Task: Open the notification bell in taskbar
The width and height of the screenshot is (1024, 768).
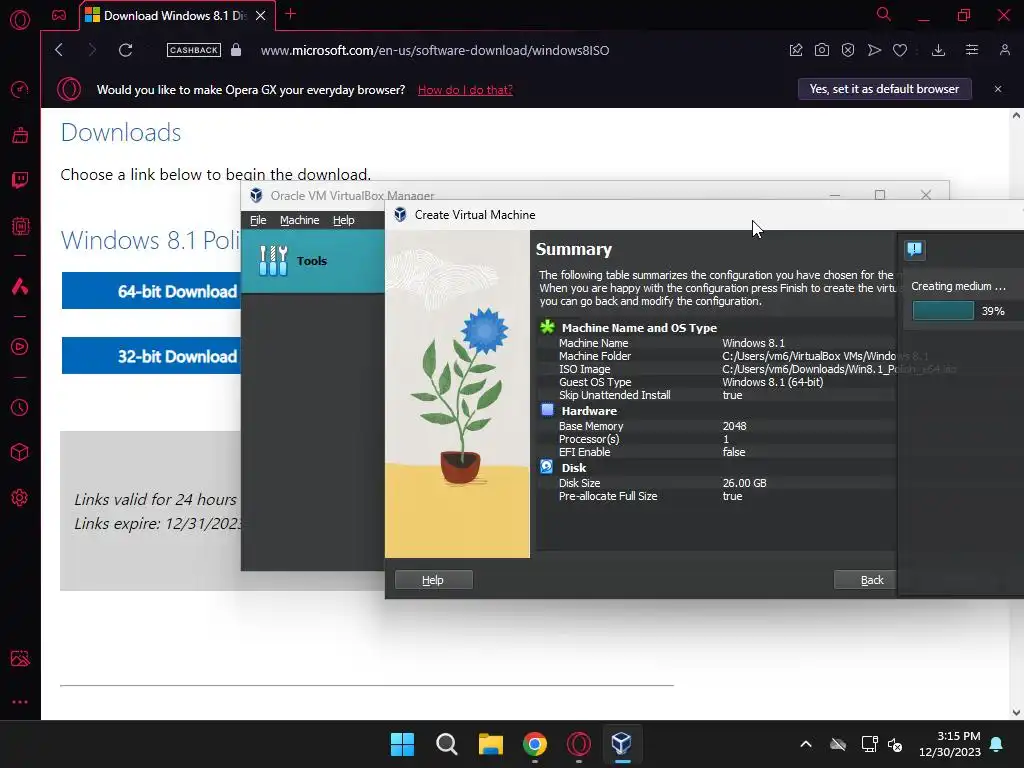Action: [x=997, y=744]
